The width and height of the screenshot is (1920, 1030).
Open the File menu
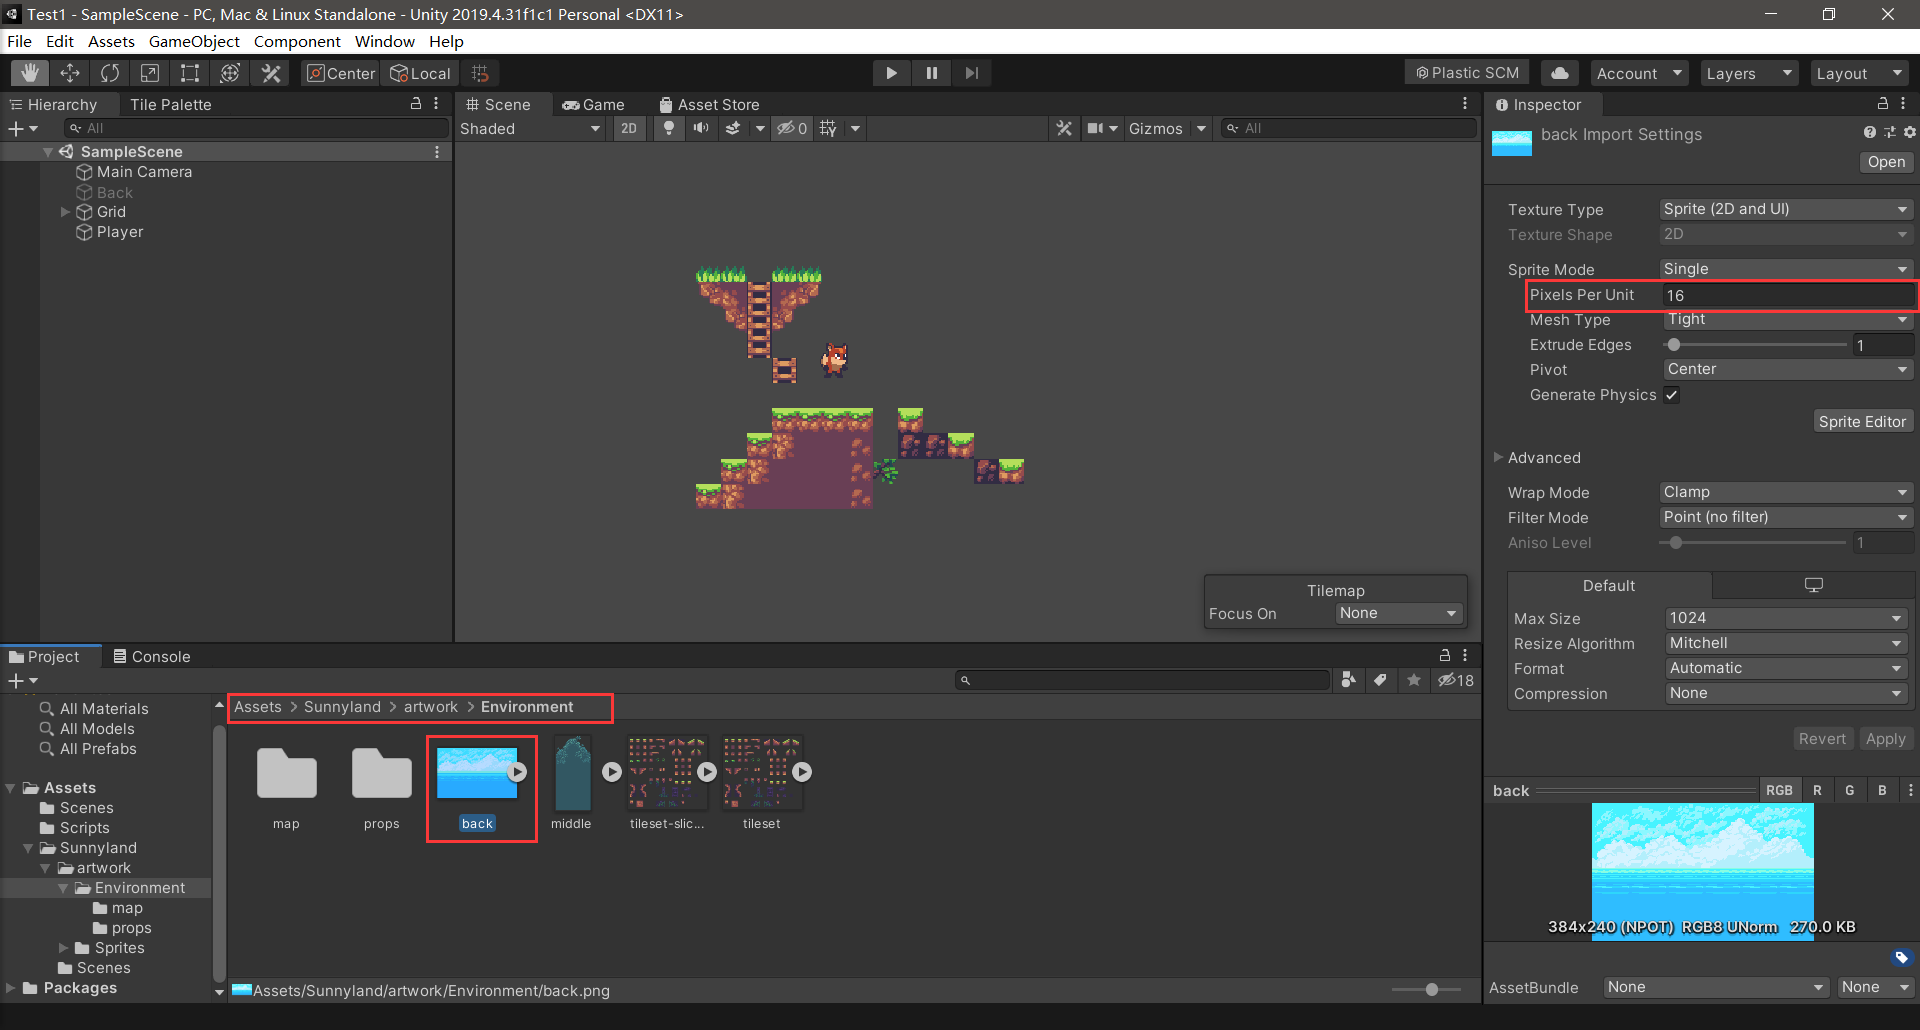19,41
